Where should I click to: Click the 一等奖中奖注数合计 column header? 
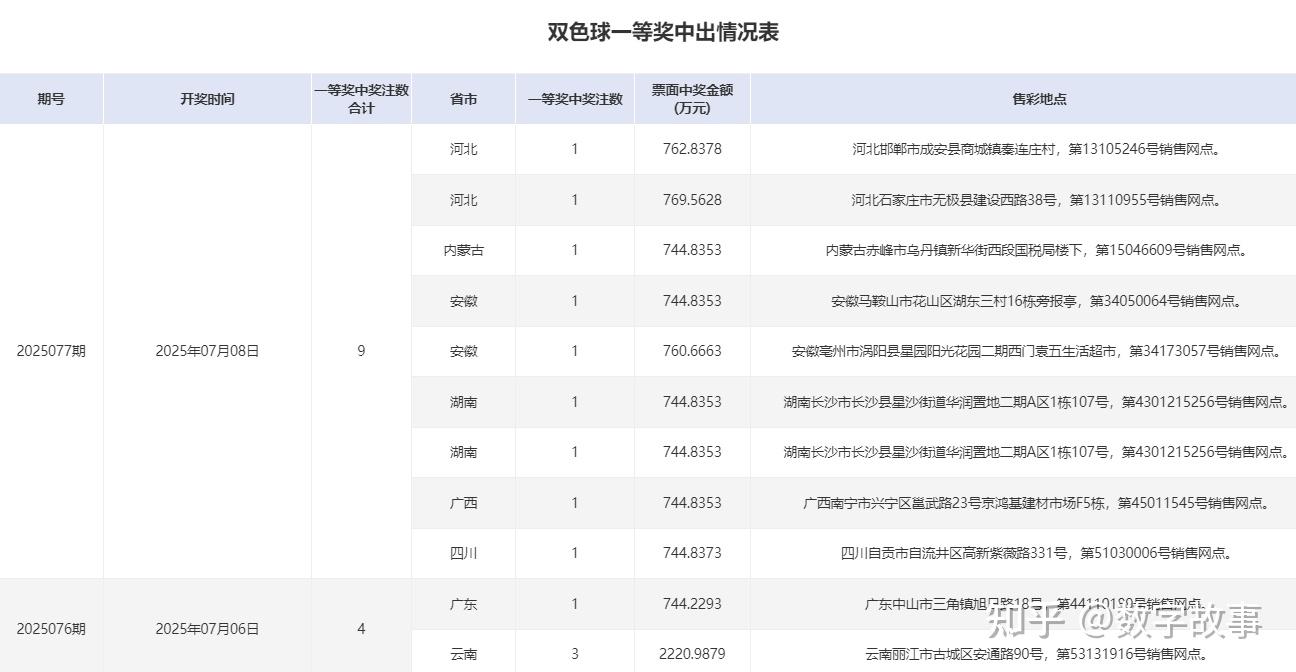tap(361, 99)
